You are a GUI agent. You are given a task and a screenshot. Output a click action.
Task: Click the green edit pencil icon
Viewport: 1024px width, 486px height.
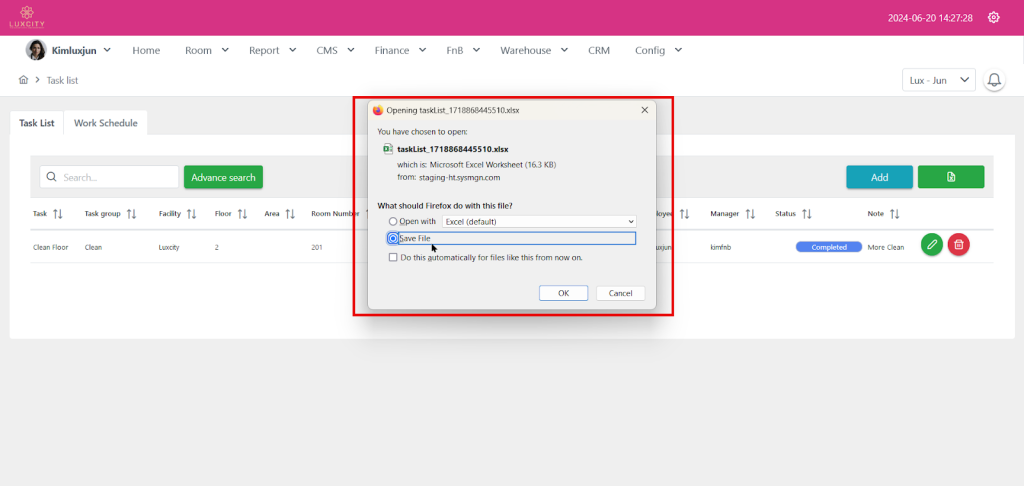tap(931, 244)
